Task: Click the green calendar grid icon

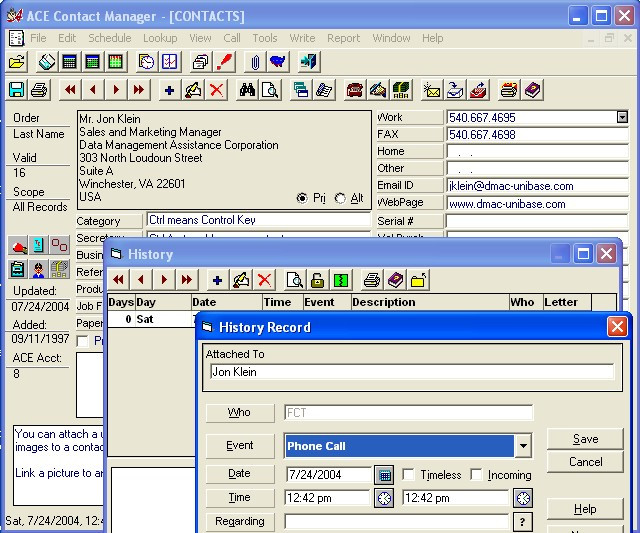Action: pyautogui.click(x=93, y=62)
